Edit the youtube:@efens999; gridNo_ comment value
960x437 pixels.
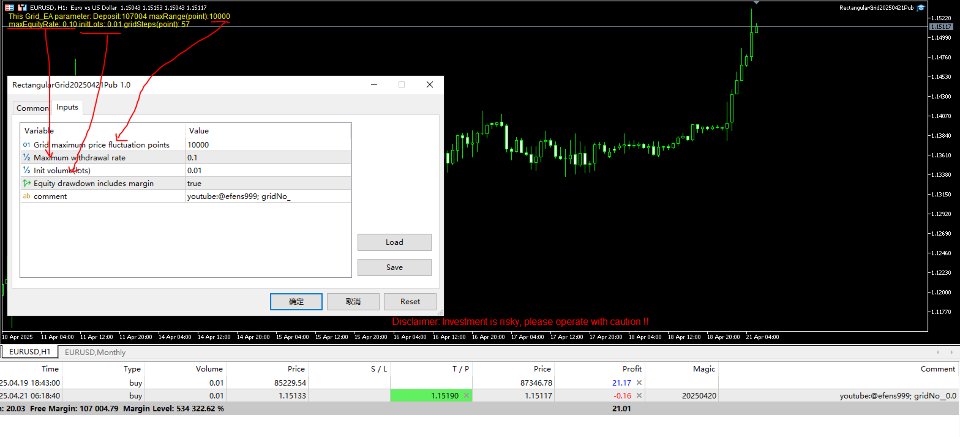pyautogui.click(x=268, y=196)
